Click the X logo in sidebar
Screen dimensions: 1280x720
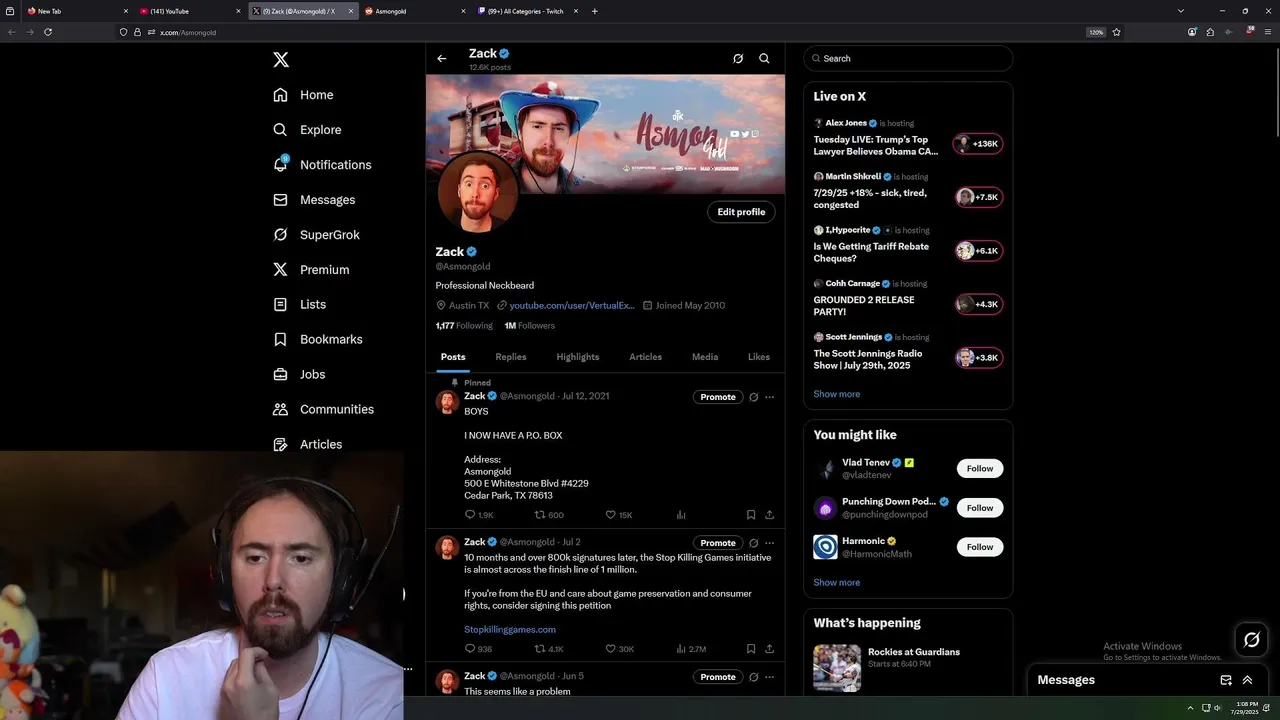[x=281, y=60]
